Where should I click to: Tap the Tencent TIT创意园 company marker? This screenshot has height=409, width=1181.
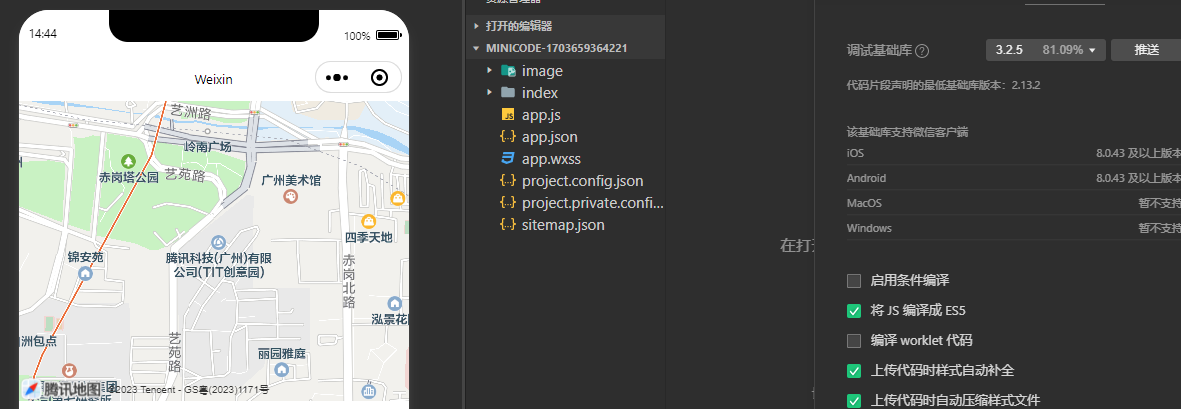tap(218, 243)
